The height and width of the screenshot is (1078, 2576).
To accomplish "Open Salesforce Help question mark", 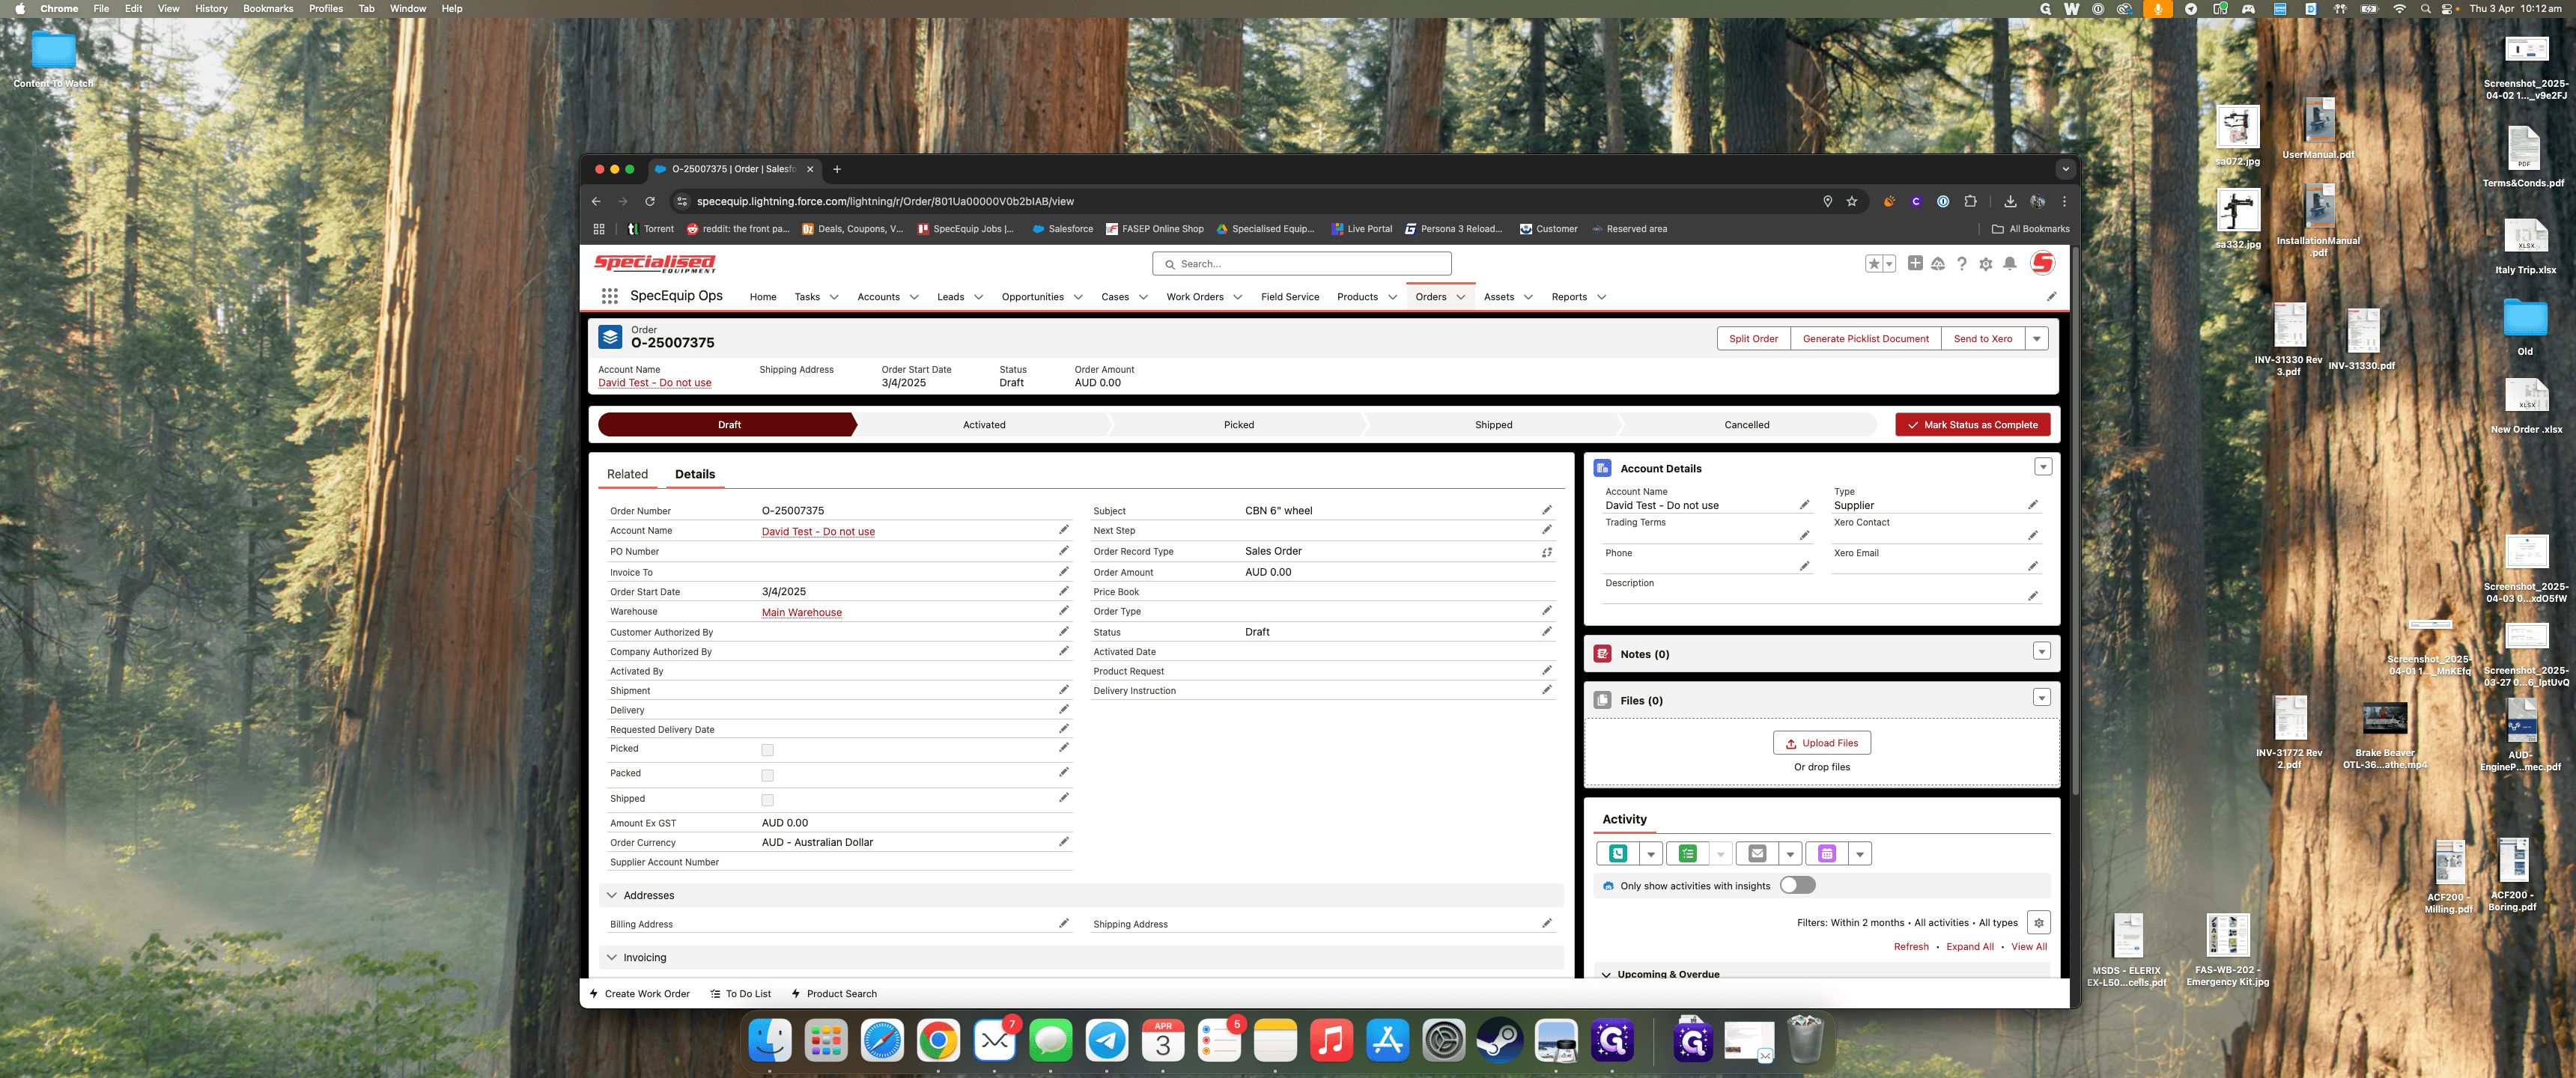I will point(1962,264).
